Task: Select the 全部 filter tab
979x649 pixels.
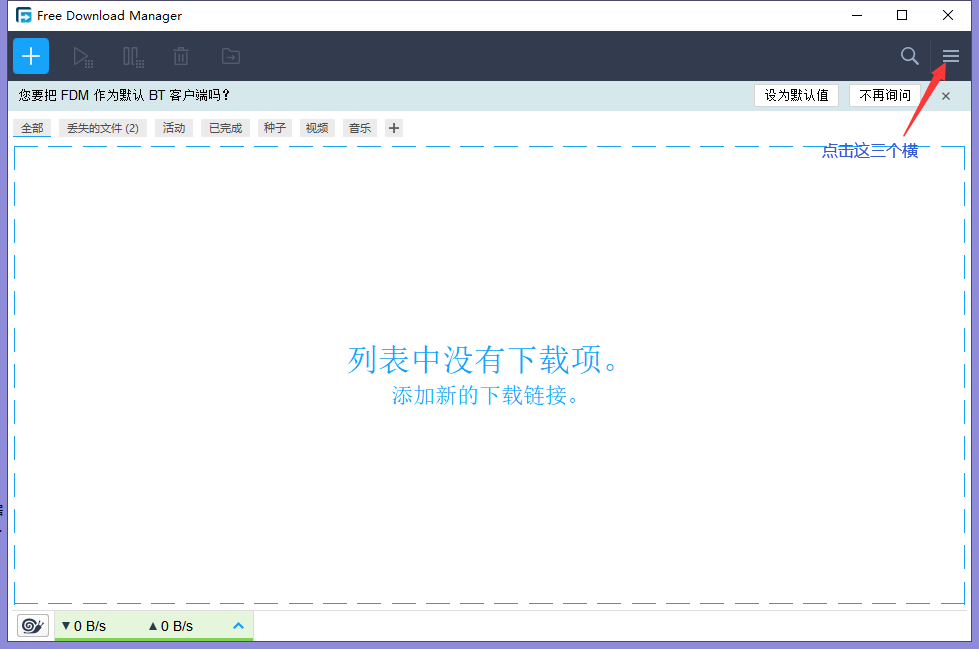Action: pyautogui.click(x=32, y=128)
